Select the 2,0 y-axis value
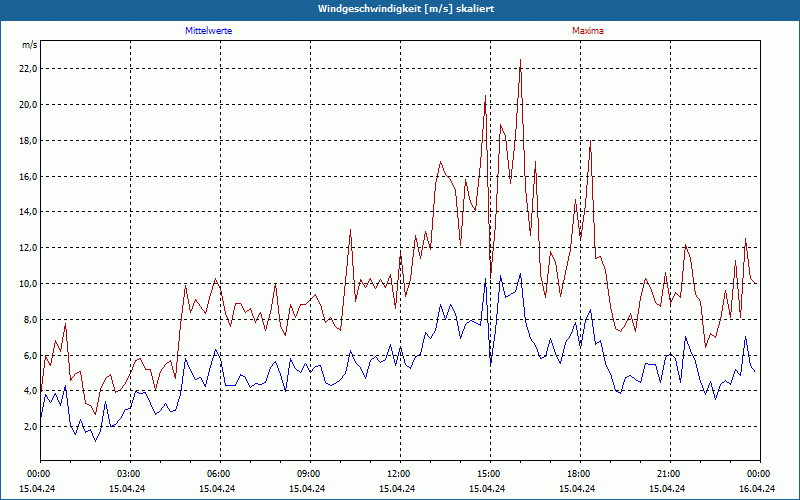The height and width of the screenshot is (500, 800). (31, 427)
